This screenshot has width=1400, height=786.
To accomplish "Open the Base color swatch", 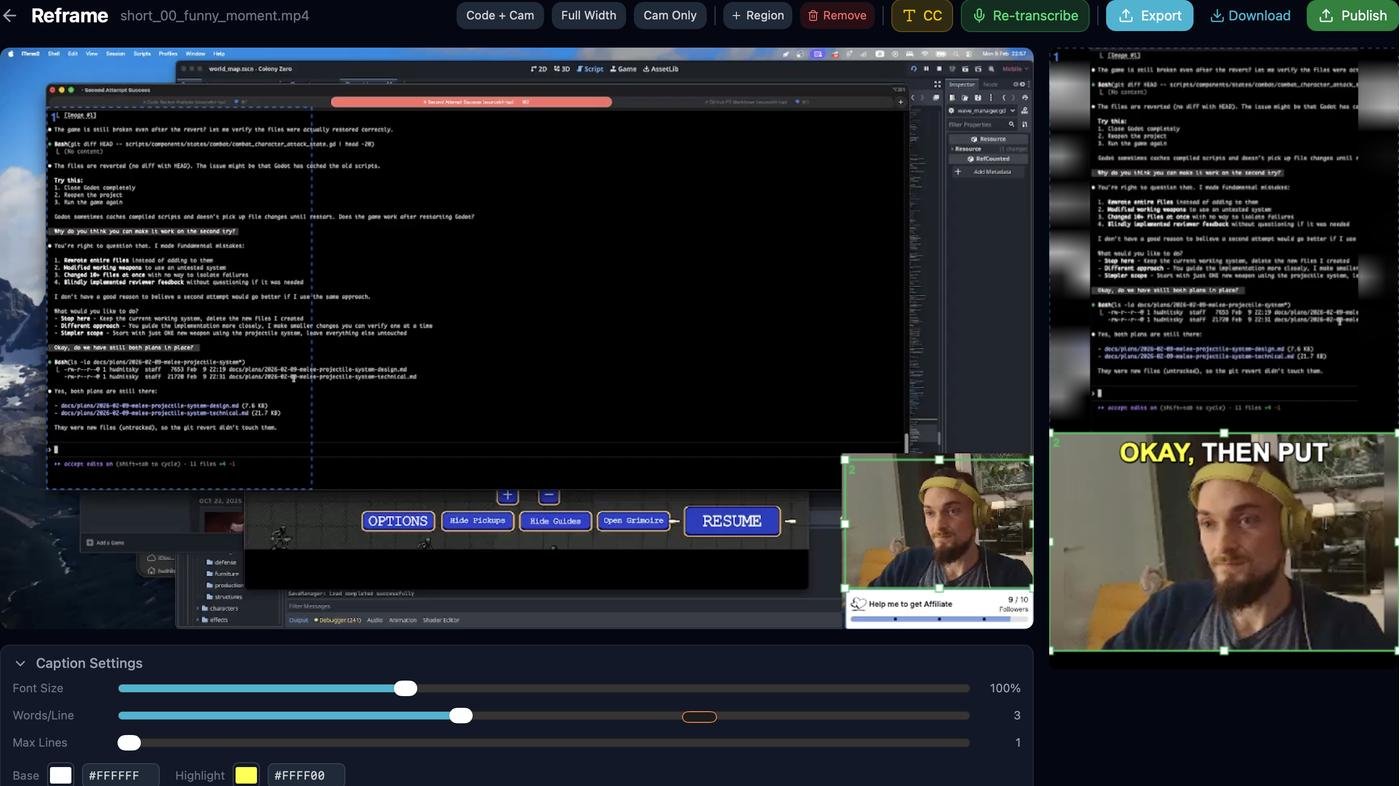I will coord(61,775).
